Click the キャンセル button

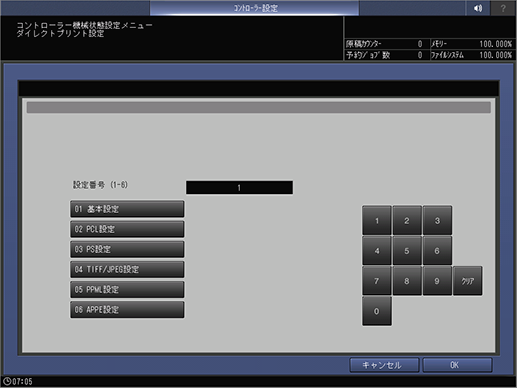[x=384, y=365]
